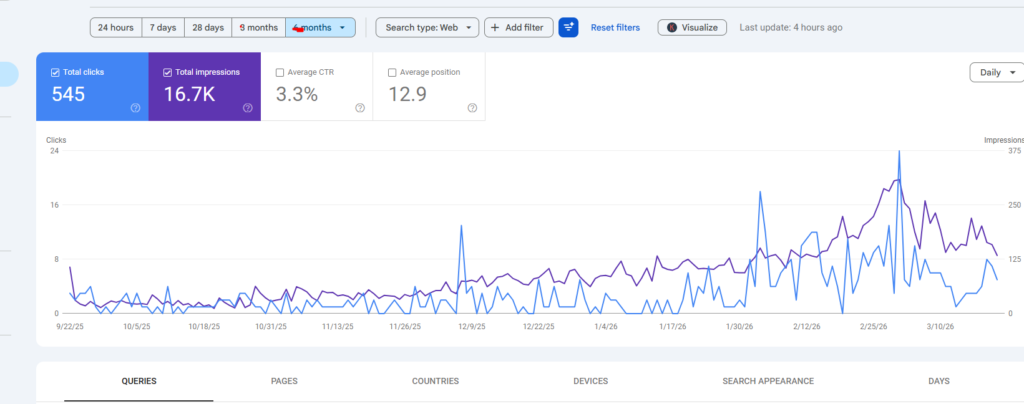Select the 24 hours date range
1024x404 pixels.
pyautogui.click(x=116, y=27)
